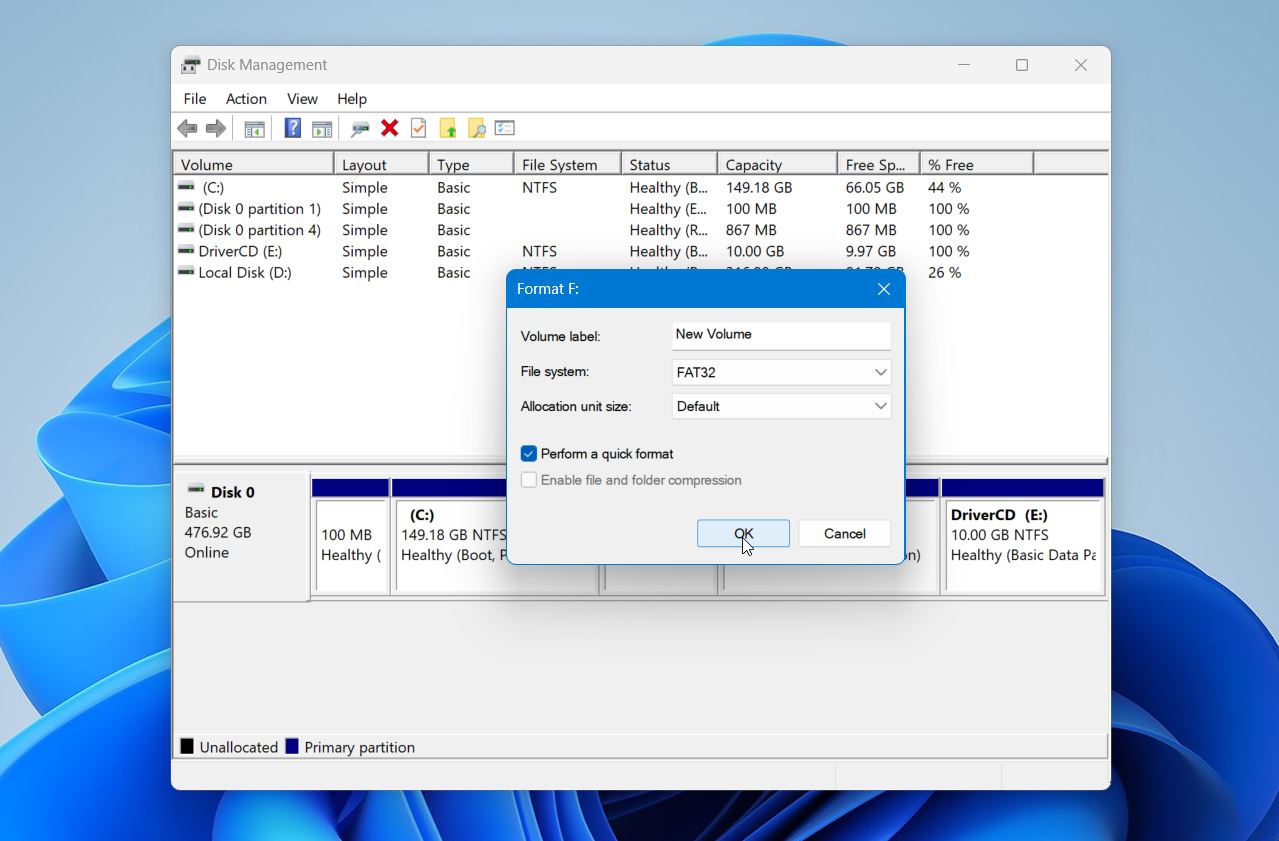Click the 9.97 GB free space cell

(871, 251)
